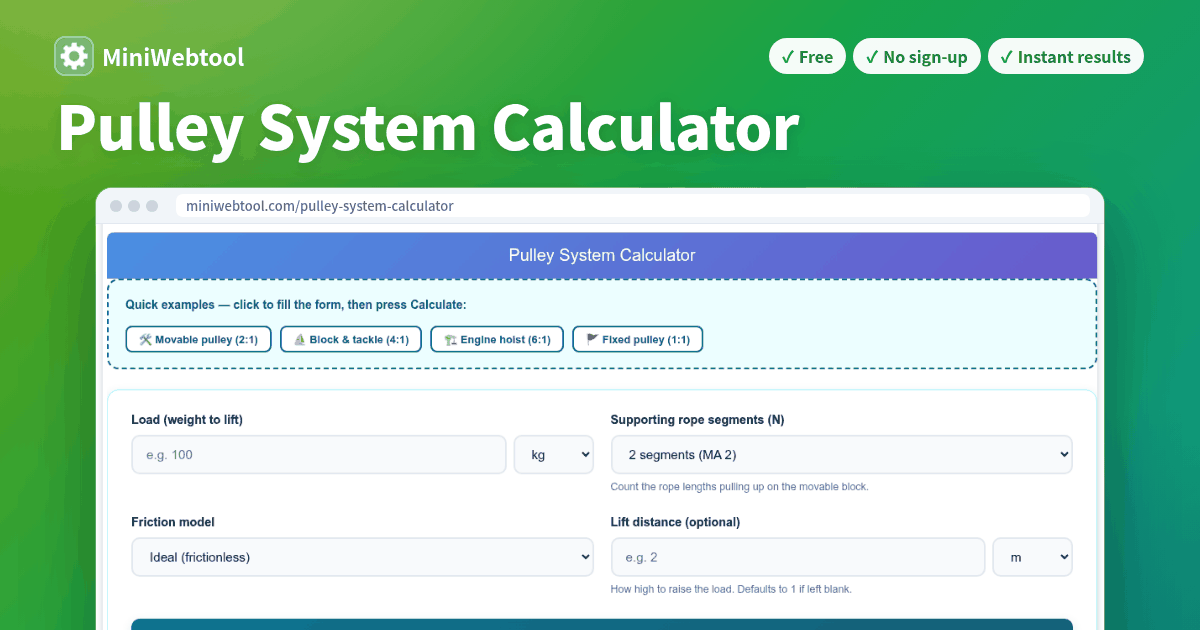The width and height of the screenshot is (1200, 630).
Task: Fill form with Engine hoist (6:1) example
Action: [497, 340]
